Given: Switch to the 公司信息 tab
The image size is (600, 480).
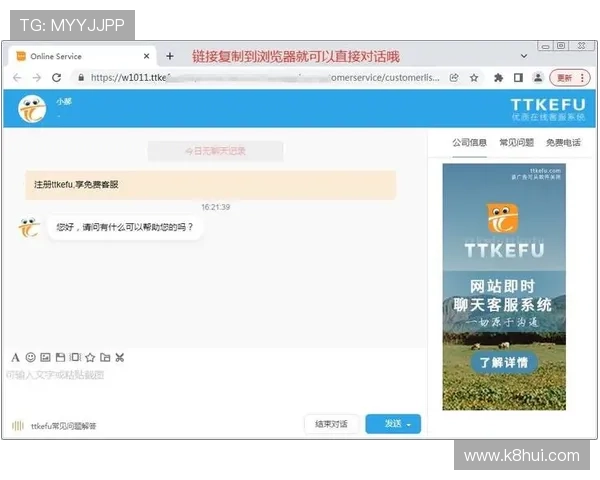Looking at the screenshot, I should pos(470,143).
